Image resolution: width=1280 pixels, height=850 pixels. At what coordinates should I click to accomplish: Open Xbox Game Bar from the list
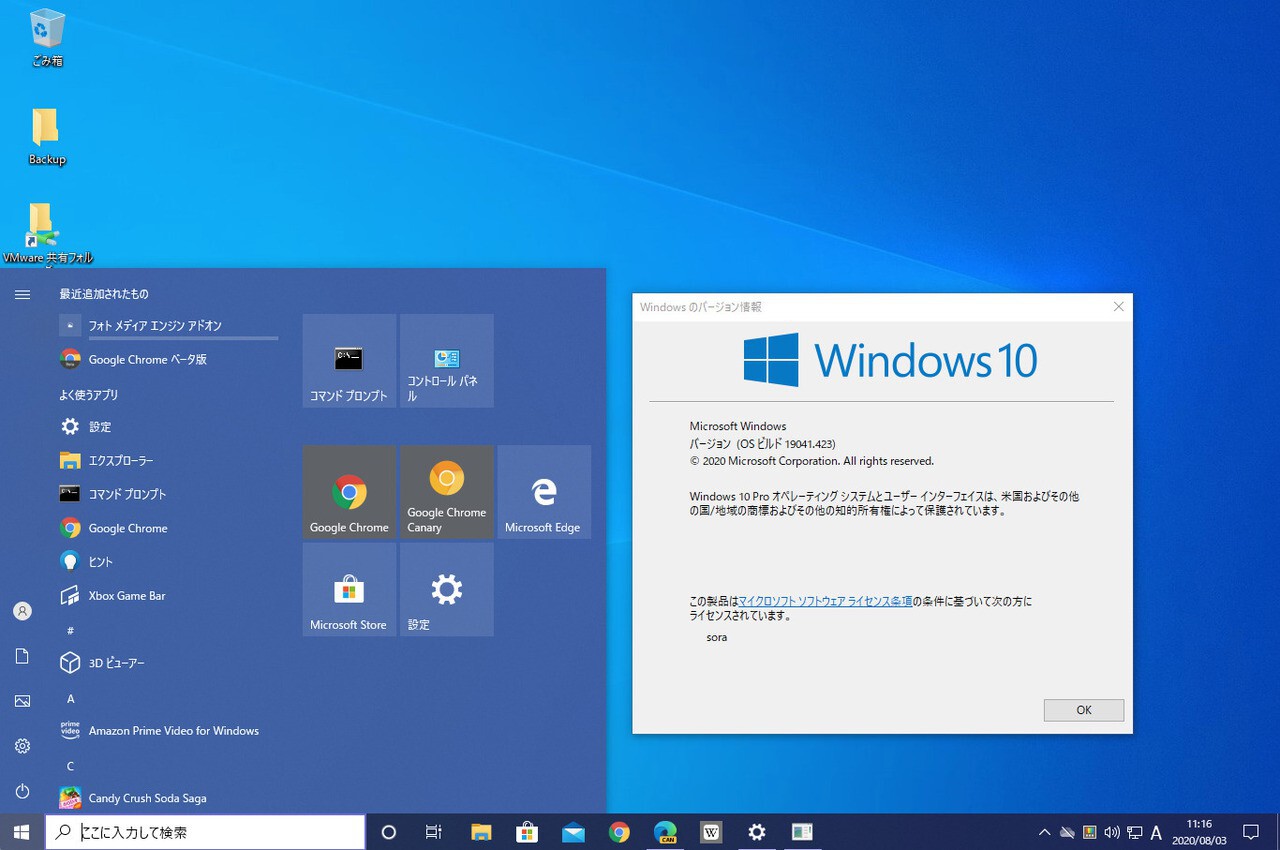coord(168,596)
